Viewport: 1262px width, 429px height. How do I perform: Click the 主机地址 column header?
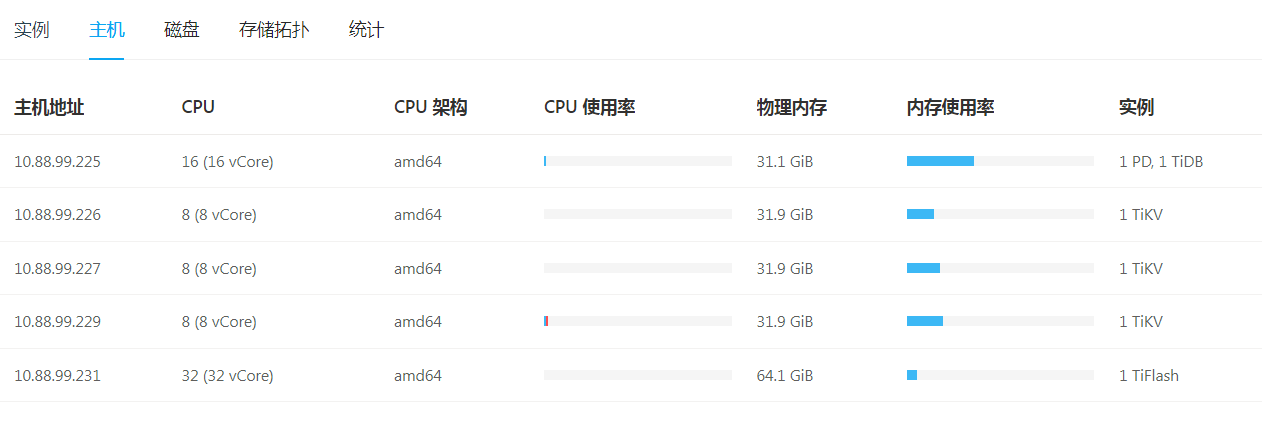(49, 107)
